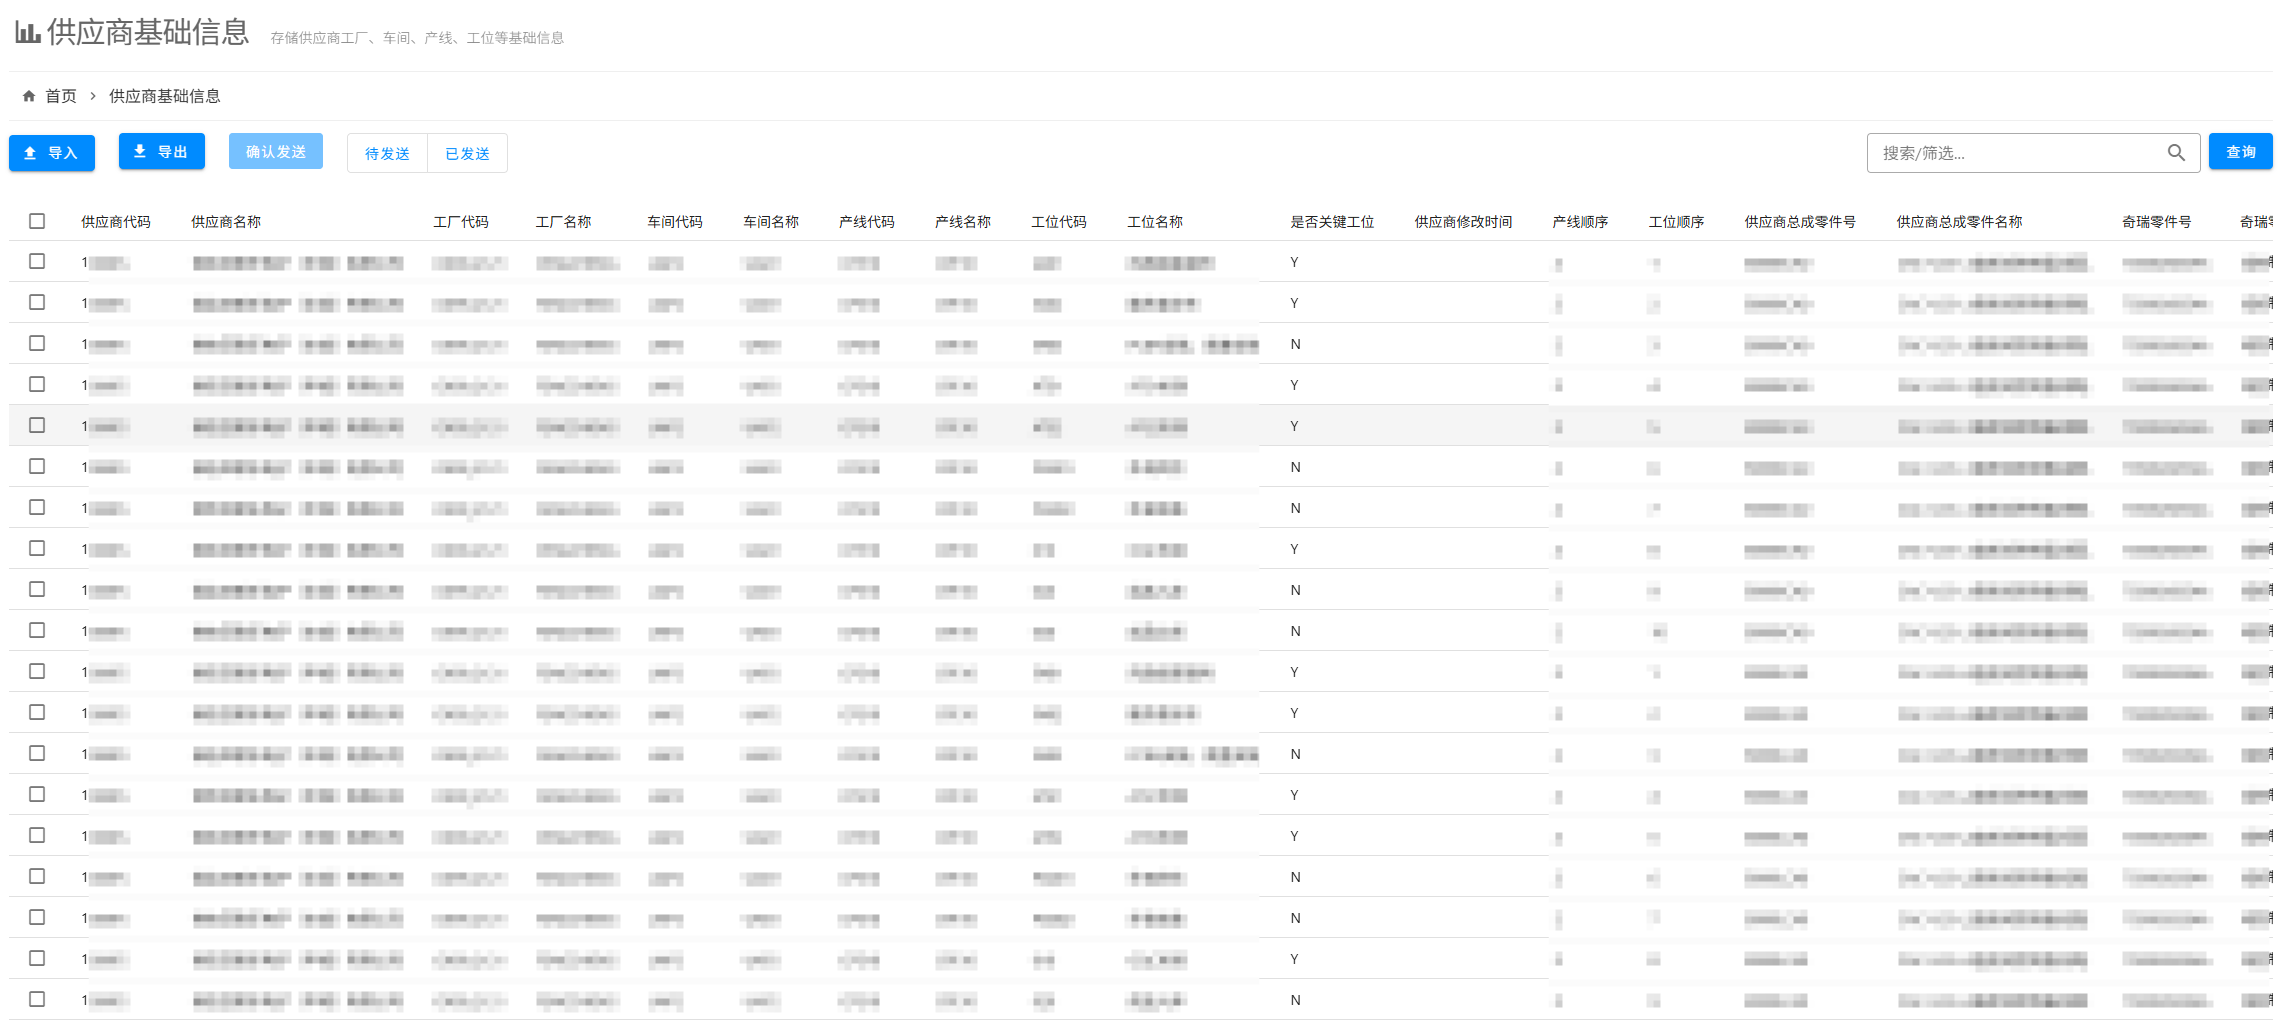
Task: Switch to the 待发送 tab
Action: [387, 153]
